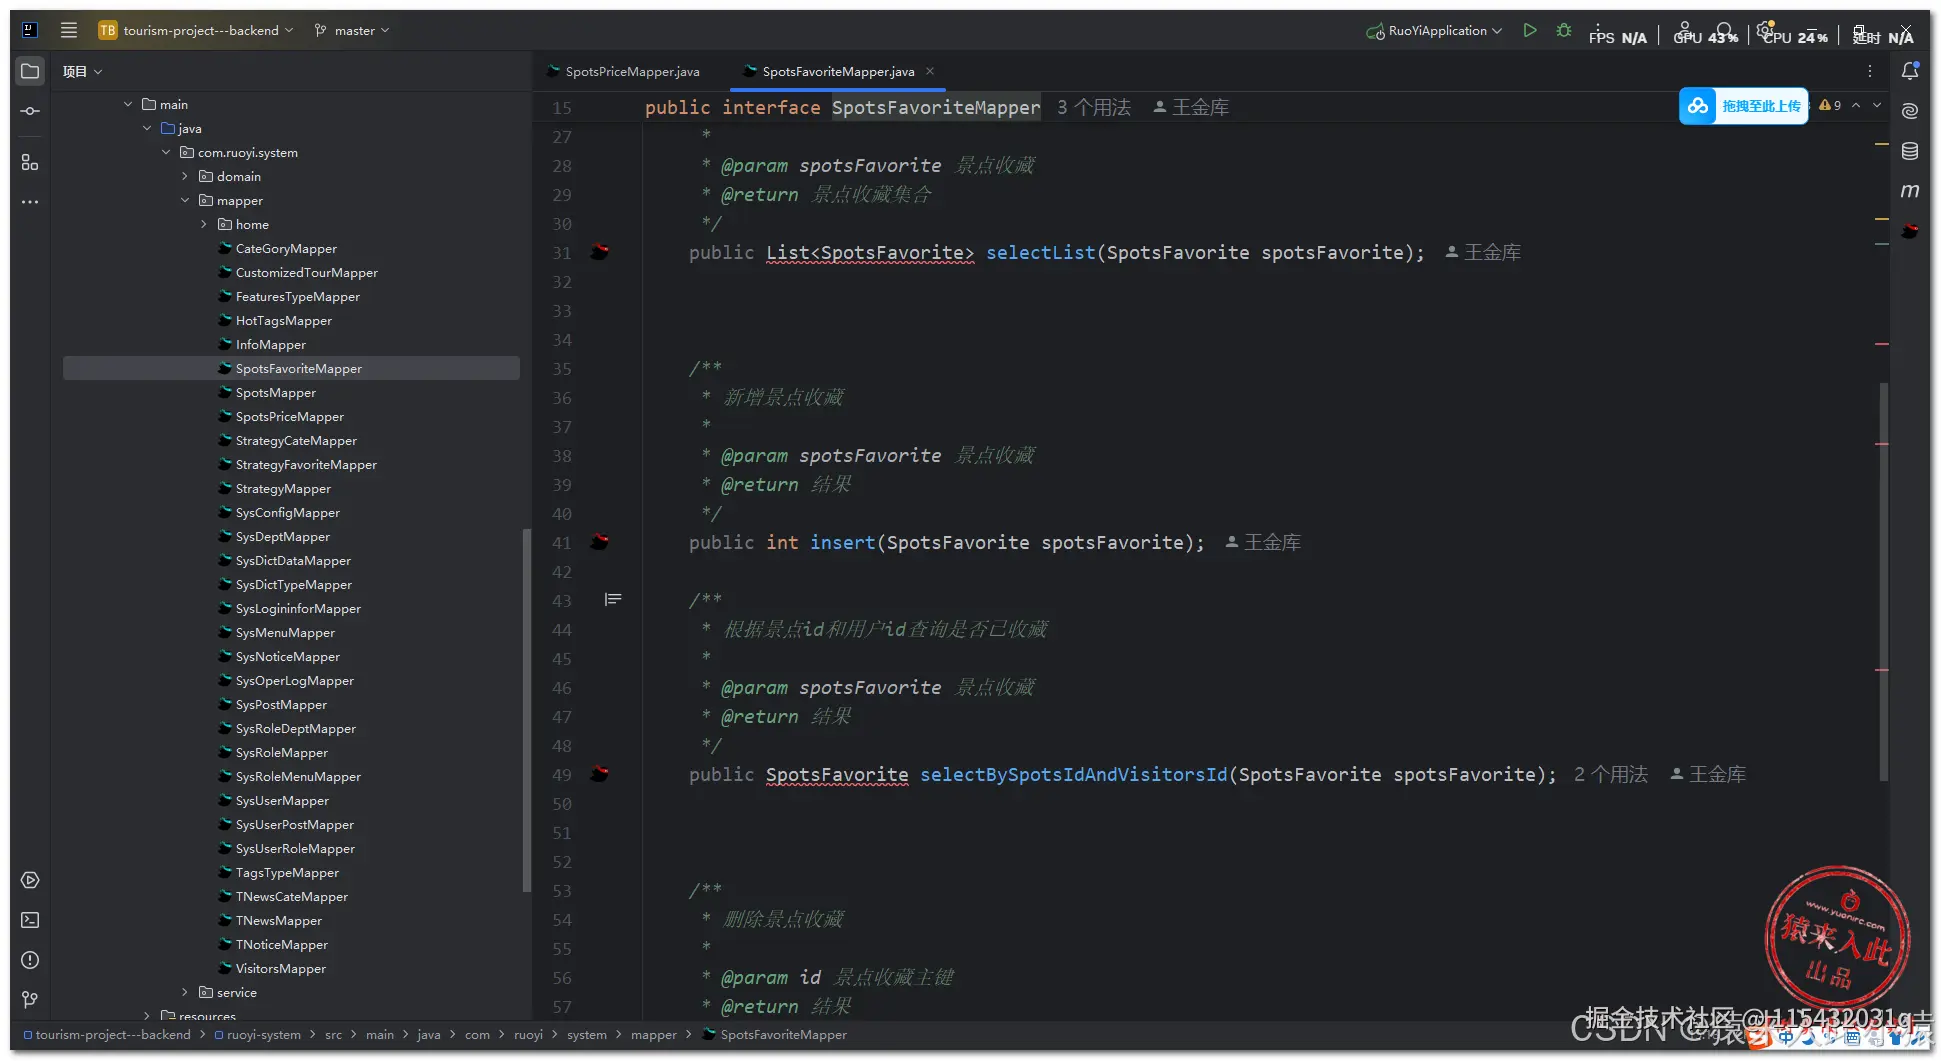
Task: Open the main hamburger menu
Action: 68,30
